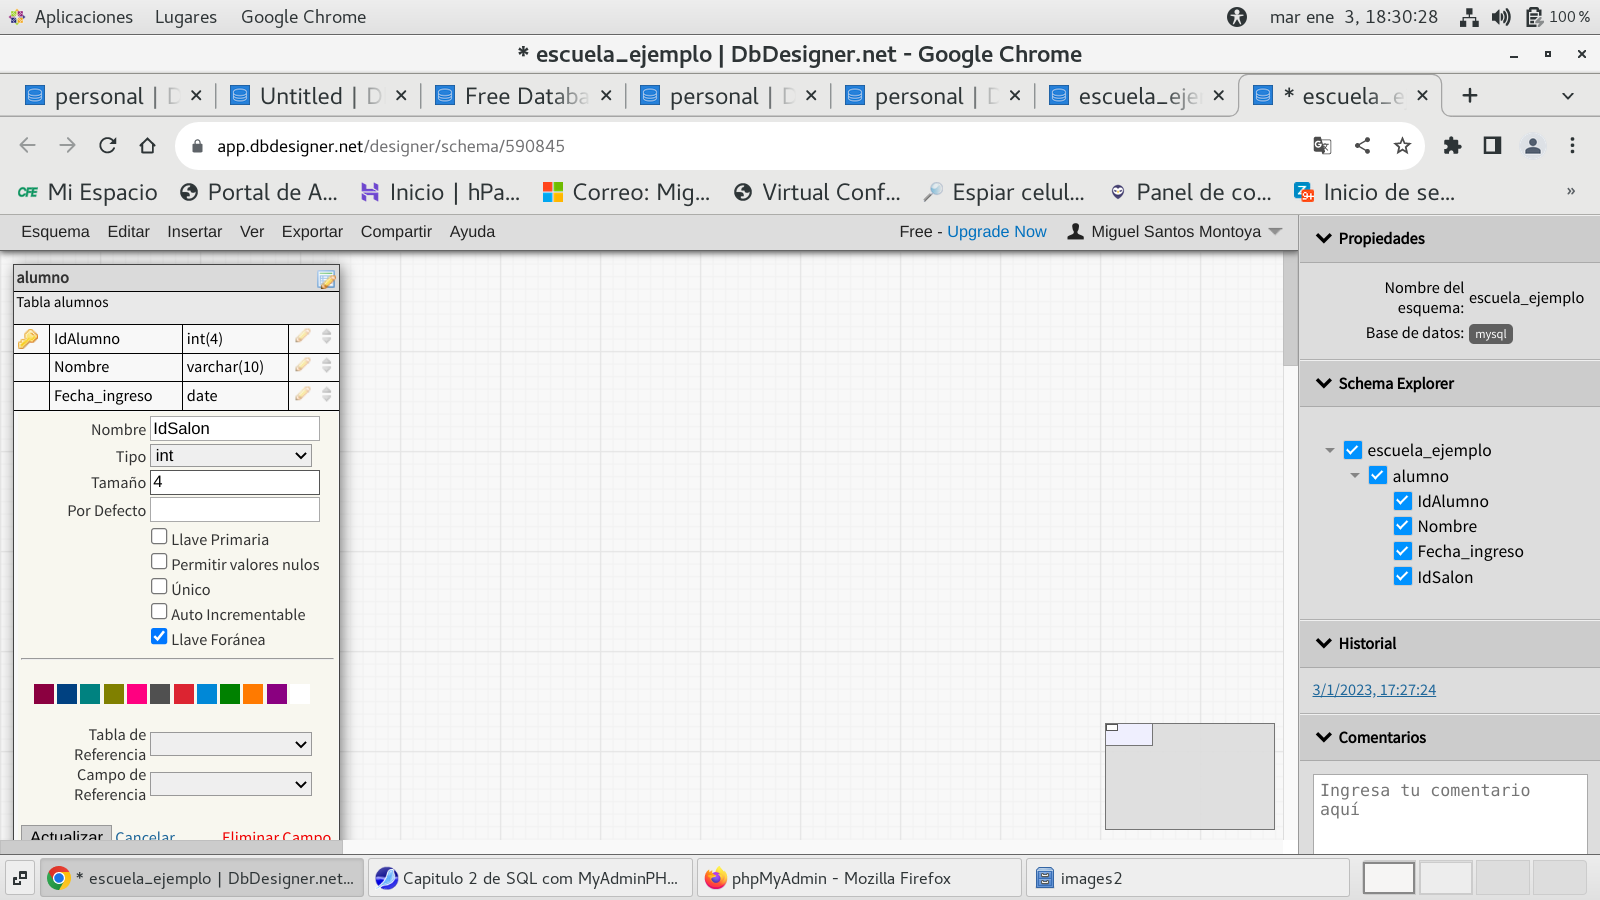This screenshot has width=1600, height=900.
Task: Pick the pink color swatch
Action: 137,694
